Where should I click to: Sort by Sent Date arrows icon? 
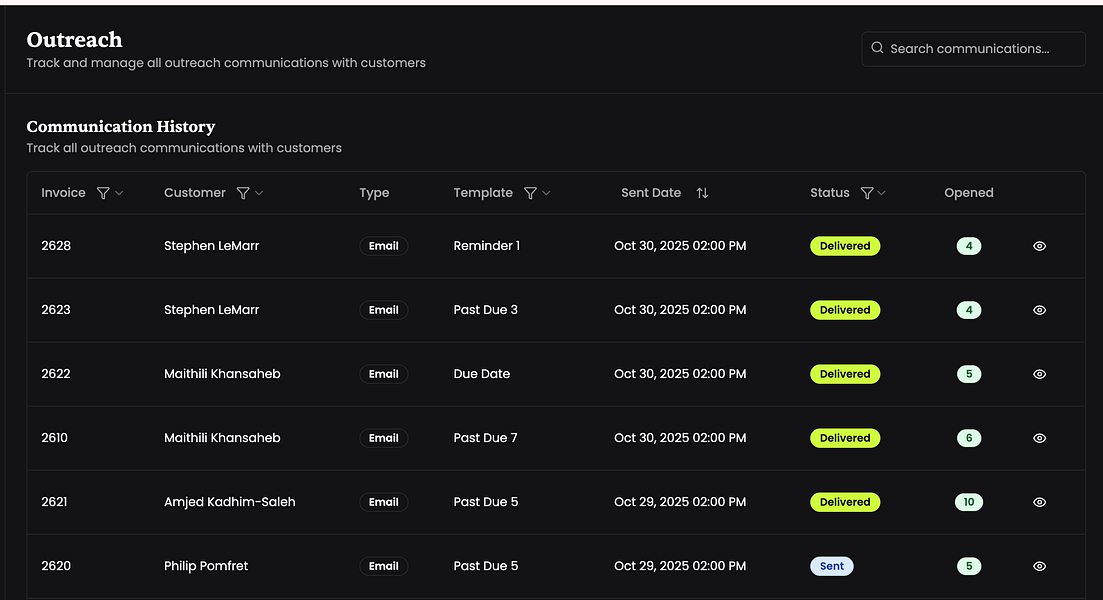point(702,193)
